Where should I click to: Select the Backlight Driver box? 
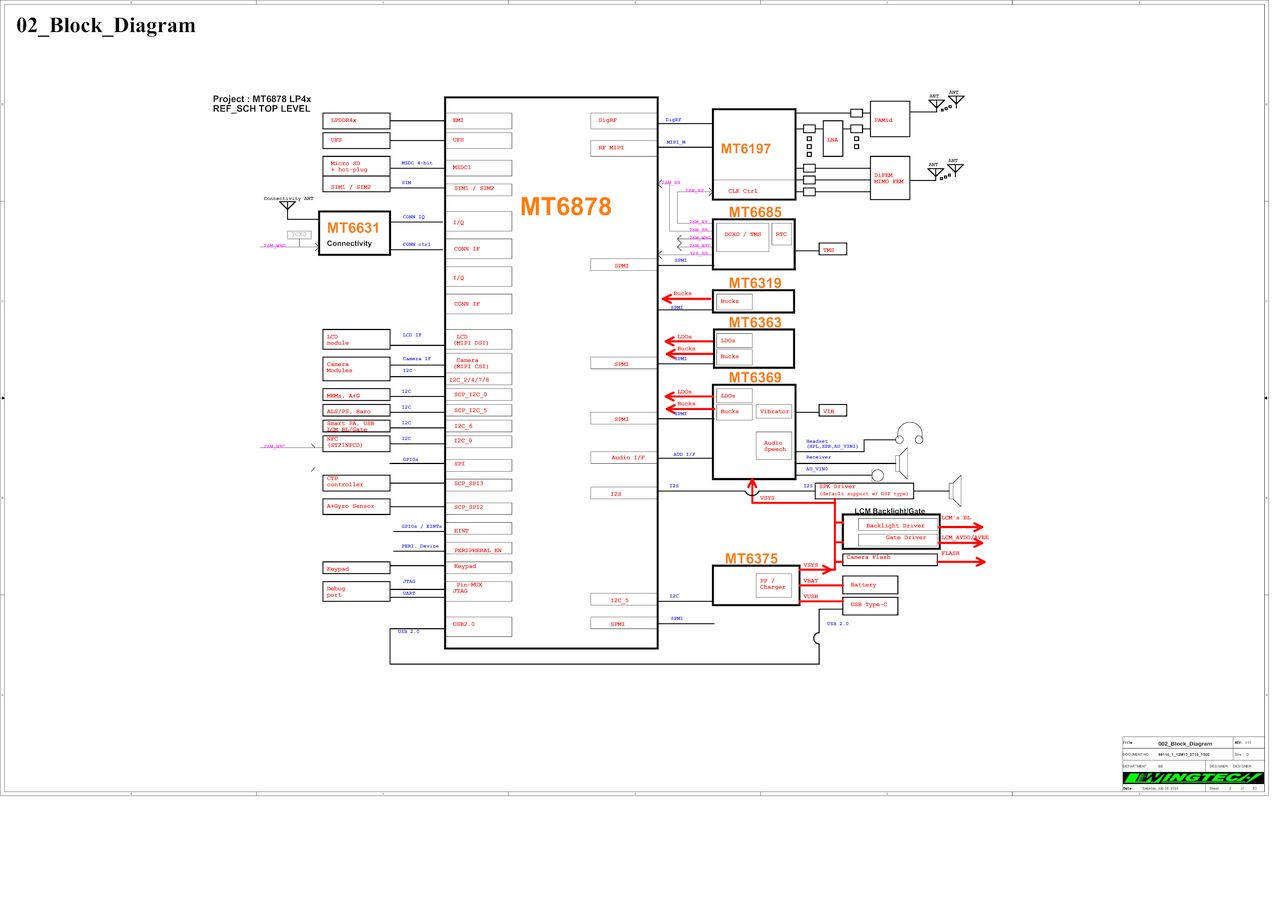898,526
